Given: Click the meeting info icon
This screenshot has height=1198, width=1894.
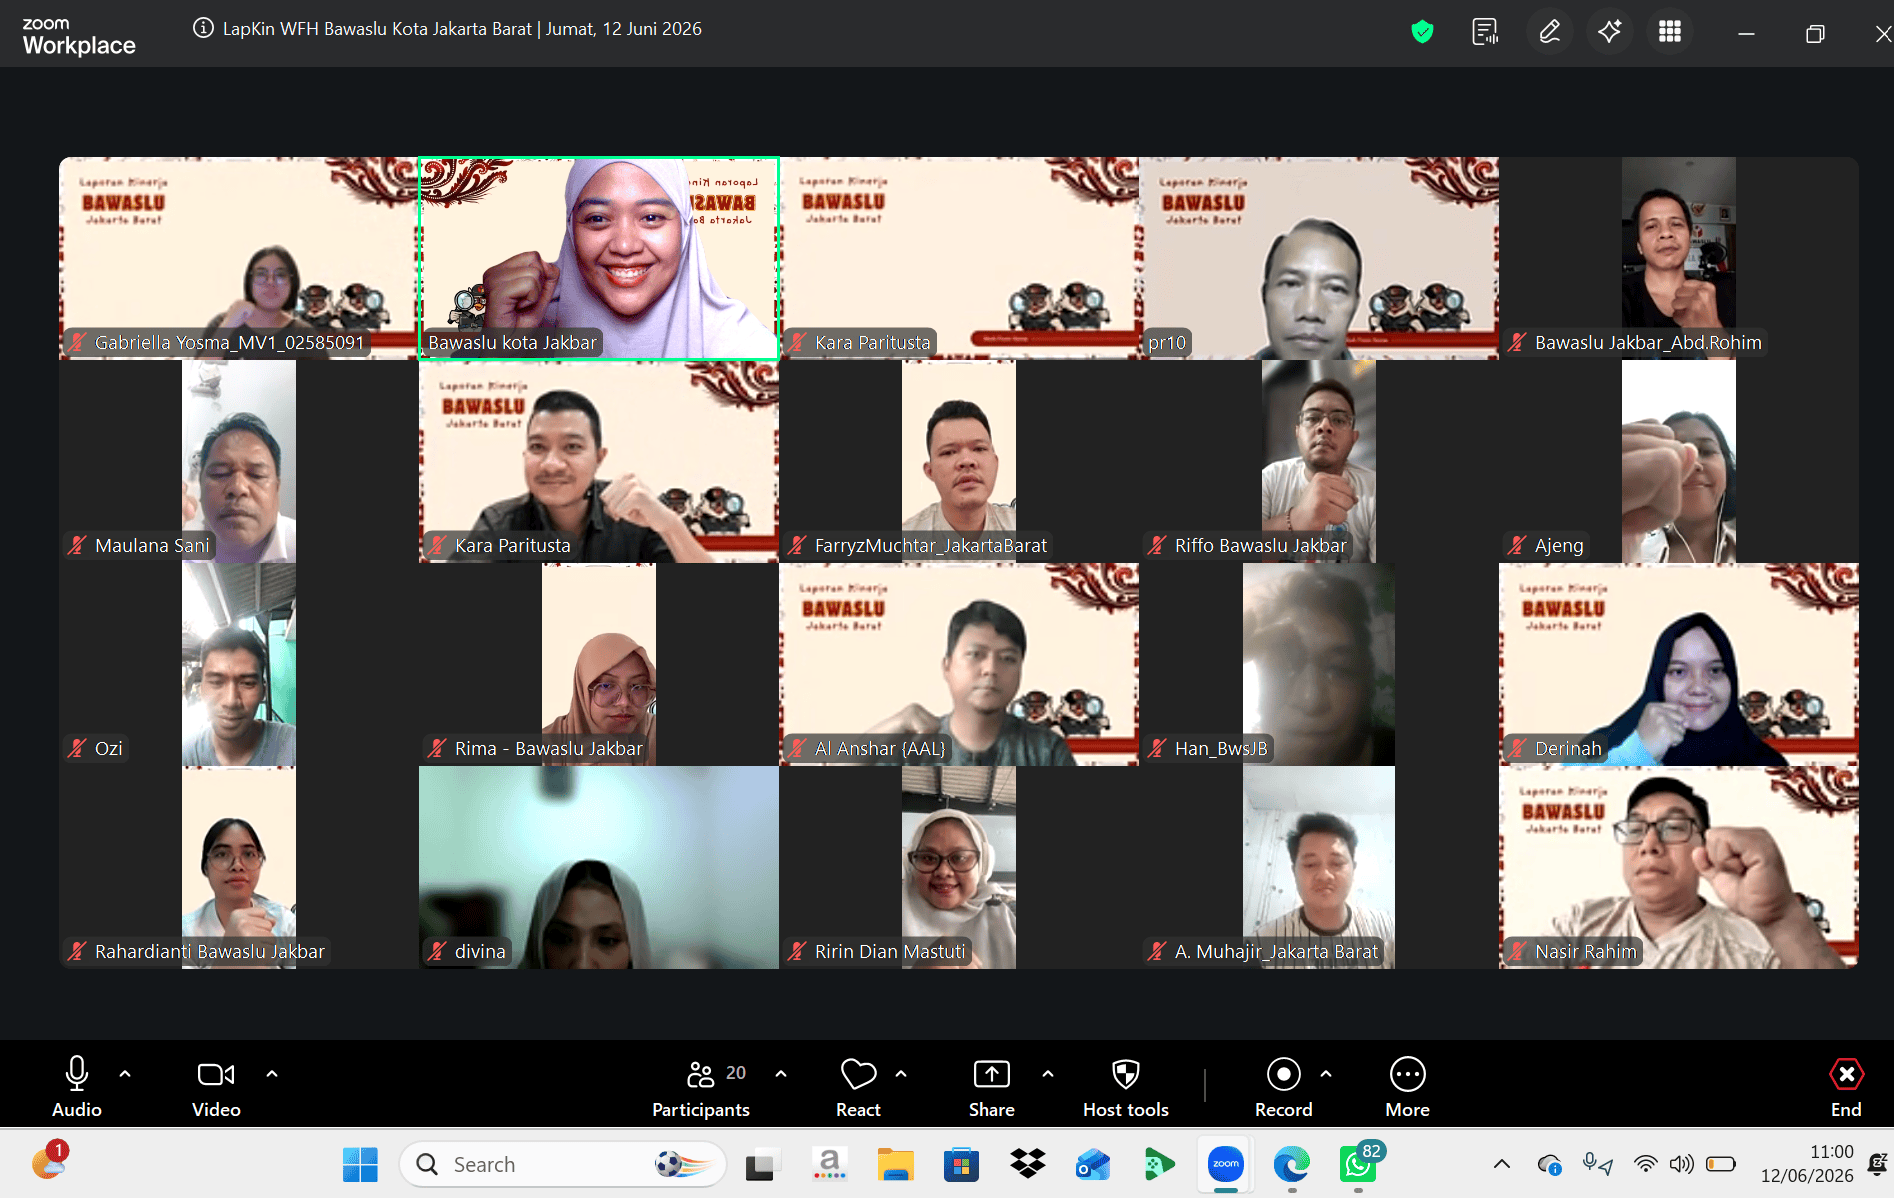Looking at the screenshot, I should pyautogui.click(x=203, y=28).
